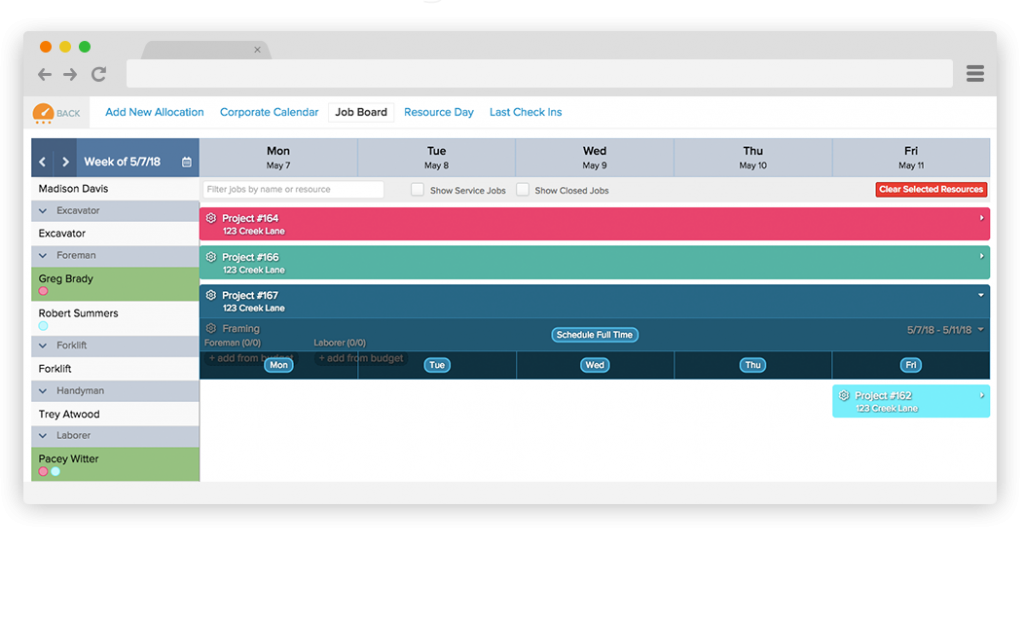
Task: Click Clear Selected Resources button
Action: click(x=931, y=189)
